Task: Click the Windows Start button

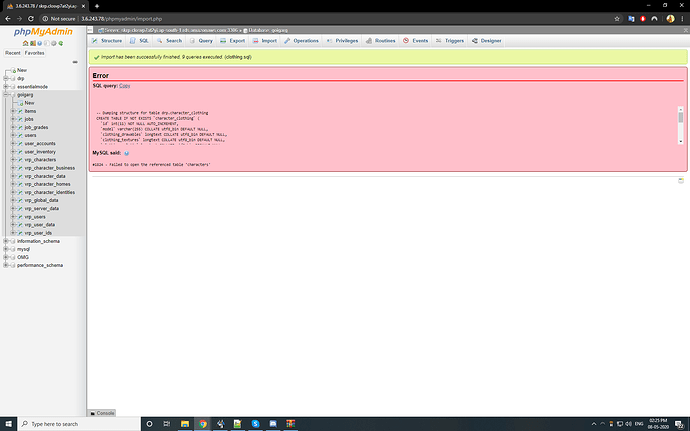Action: click(x=7, y=424)
